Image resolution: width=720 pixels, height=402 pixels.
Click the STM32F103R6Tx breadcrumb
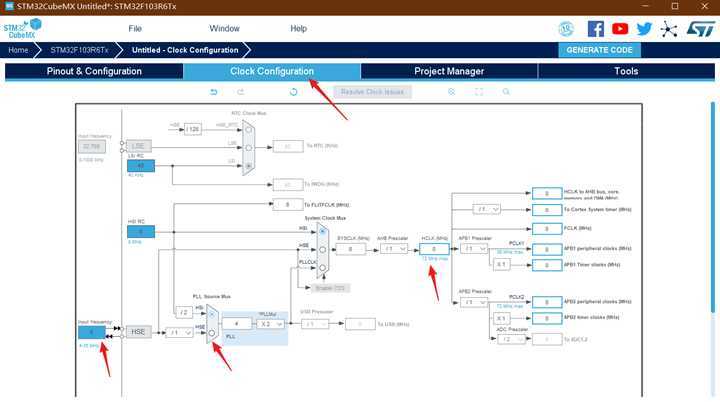point(79,50)
